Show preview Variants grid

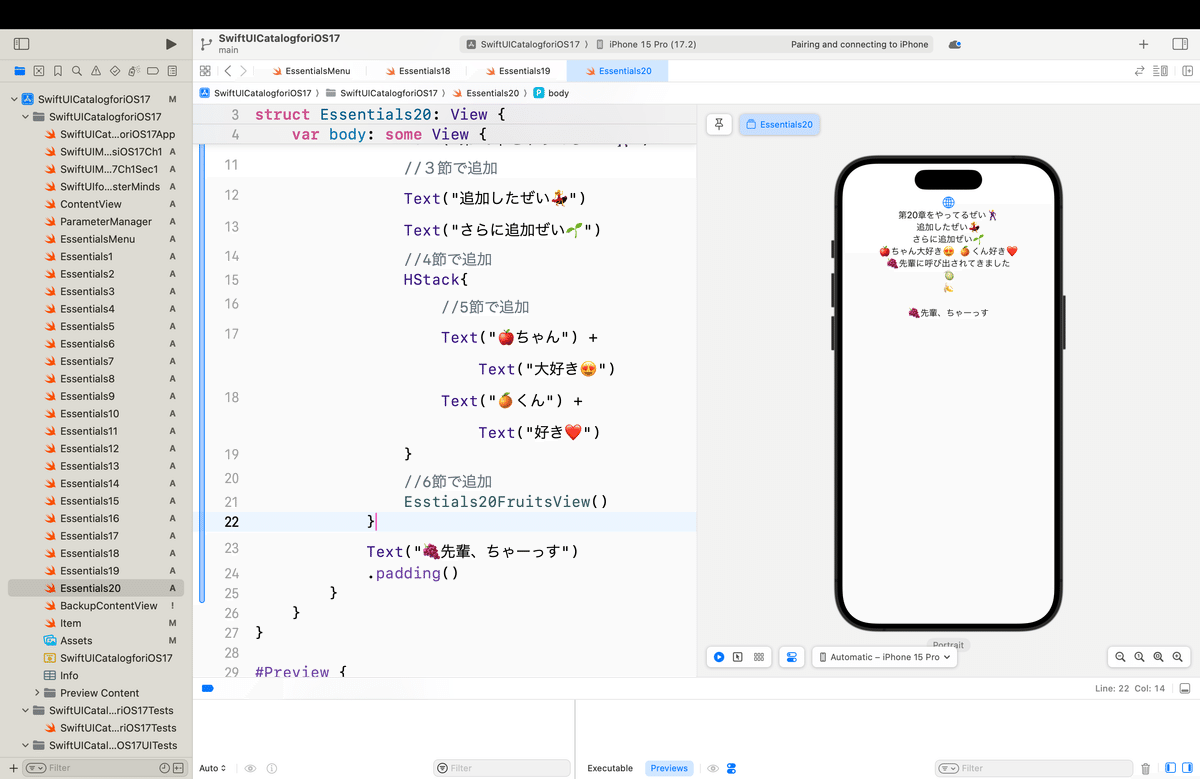click(759, 657)
